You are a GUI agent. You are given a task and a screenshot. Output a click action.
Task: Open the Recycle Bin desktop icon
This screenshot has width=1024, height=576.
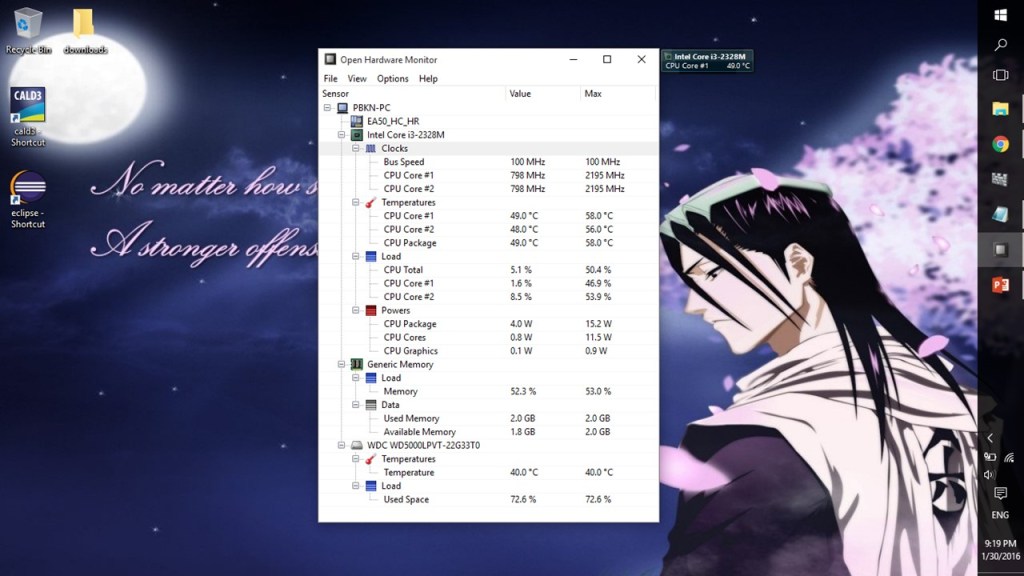click(28, 24)
